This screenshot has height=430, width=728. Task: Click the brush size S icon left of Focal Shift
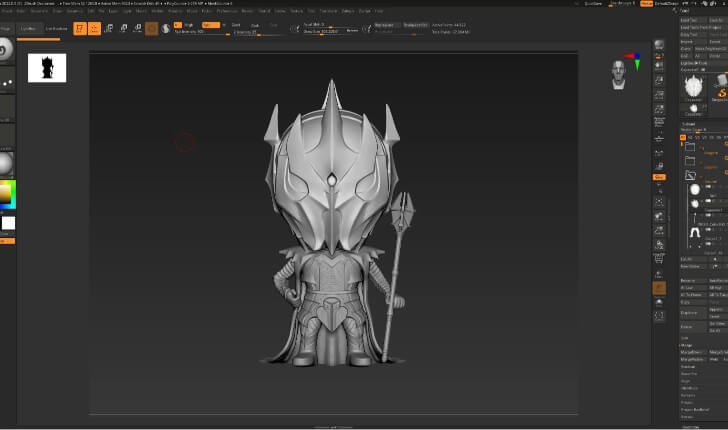click(x=294, y=29)
